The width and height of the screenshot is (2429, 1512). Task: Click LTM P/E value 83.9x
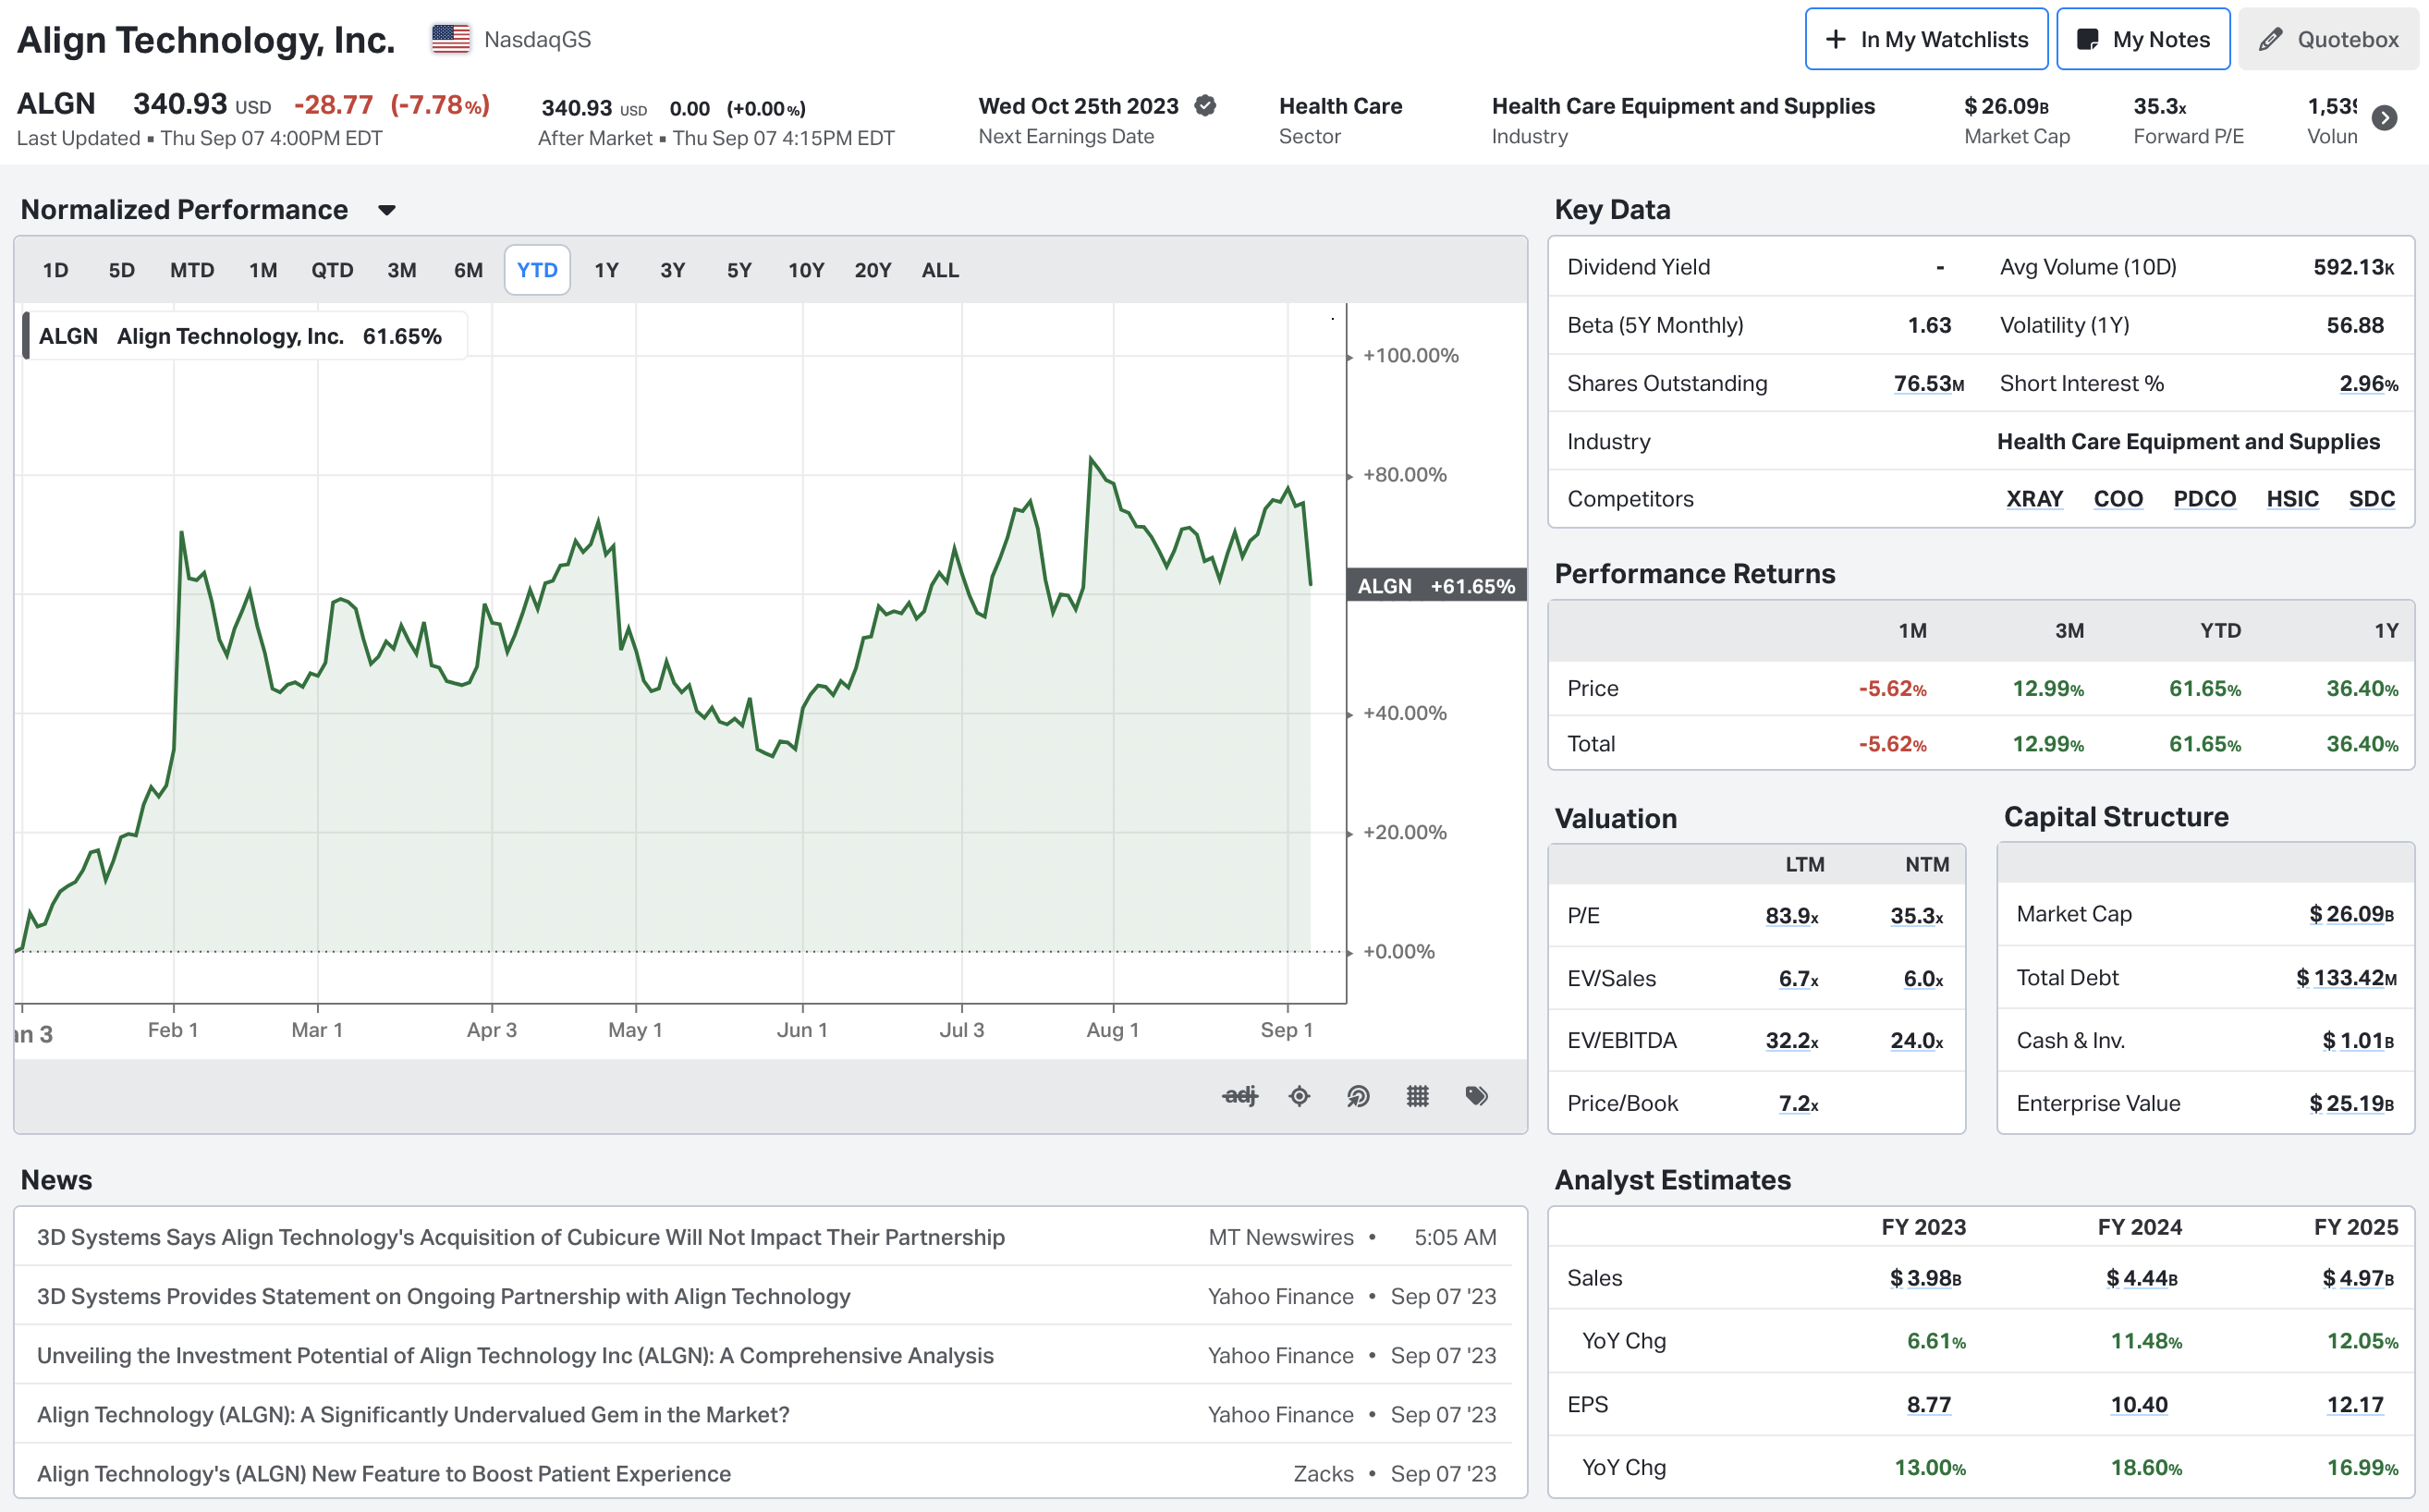(1791, 916)
